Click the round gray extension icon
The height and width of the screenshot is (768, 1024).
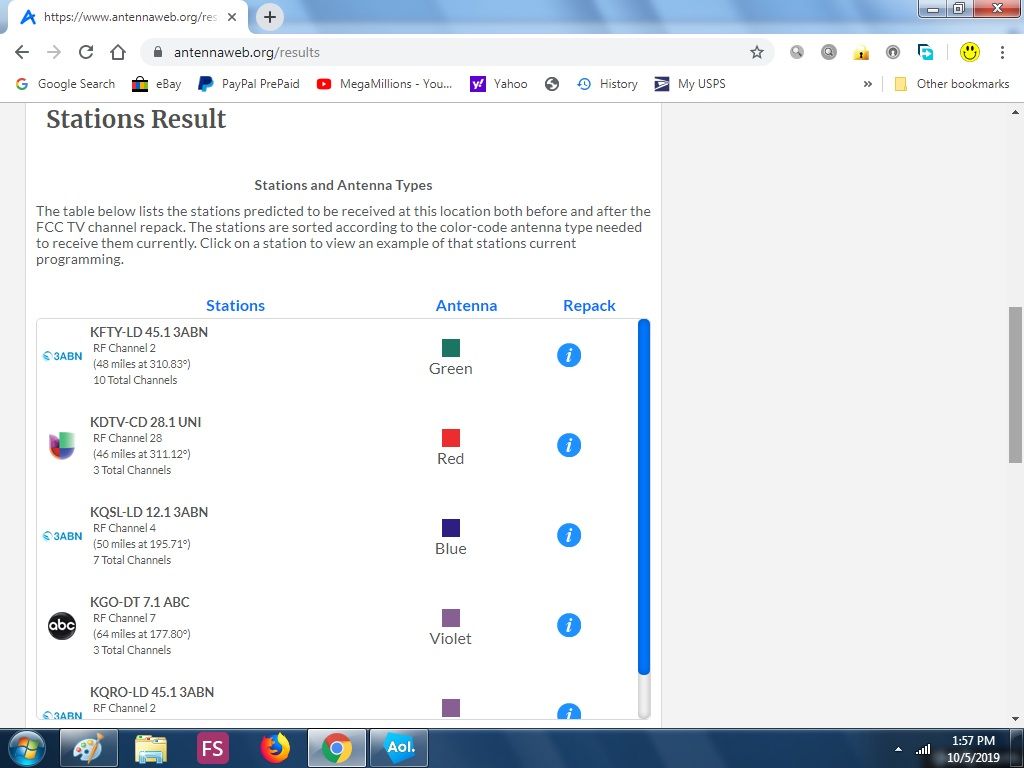[x=893, y=52]
